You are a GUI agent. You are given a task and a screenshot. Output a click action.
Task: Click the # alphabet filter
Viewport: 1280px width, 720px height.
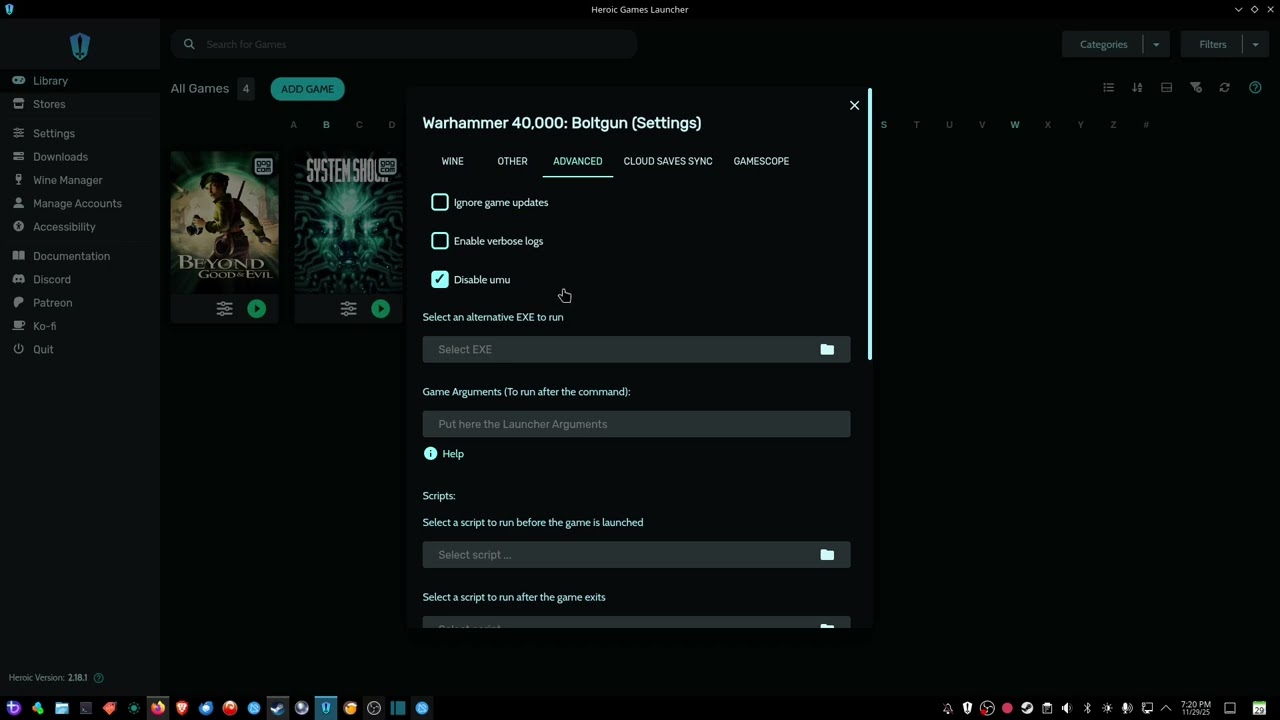coord(1146,125)
